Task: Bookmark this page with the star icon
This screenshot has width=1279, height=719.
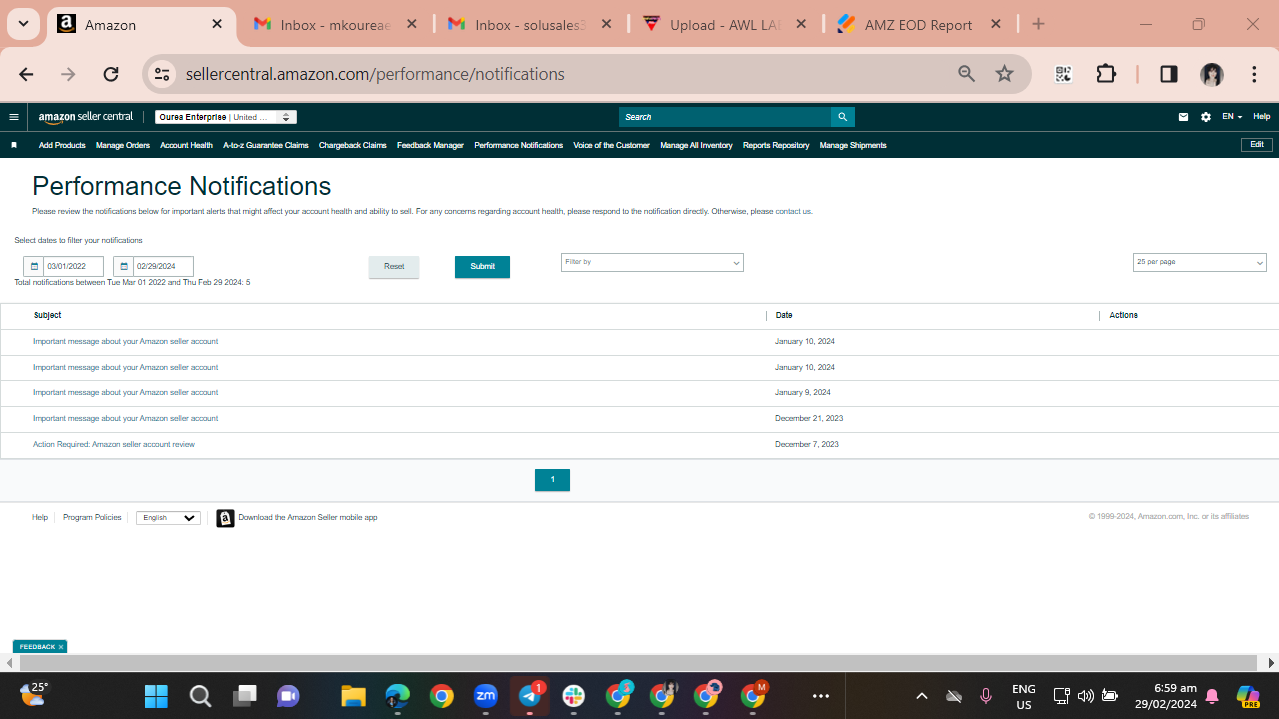Action: (1005, 74)
